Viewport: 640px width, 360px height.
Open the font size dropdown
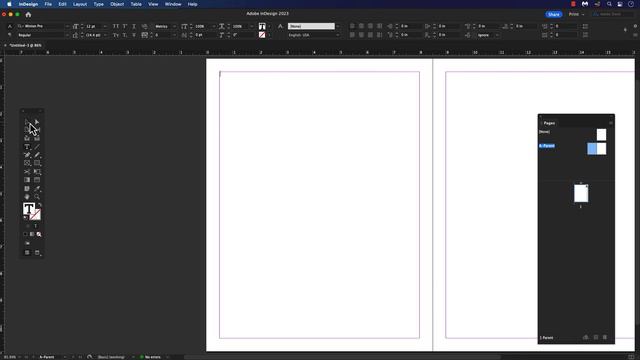click(105, 26)
